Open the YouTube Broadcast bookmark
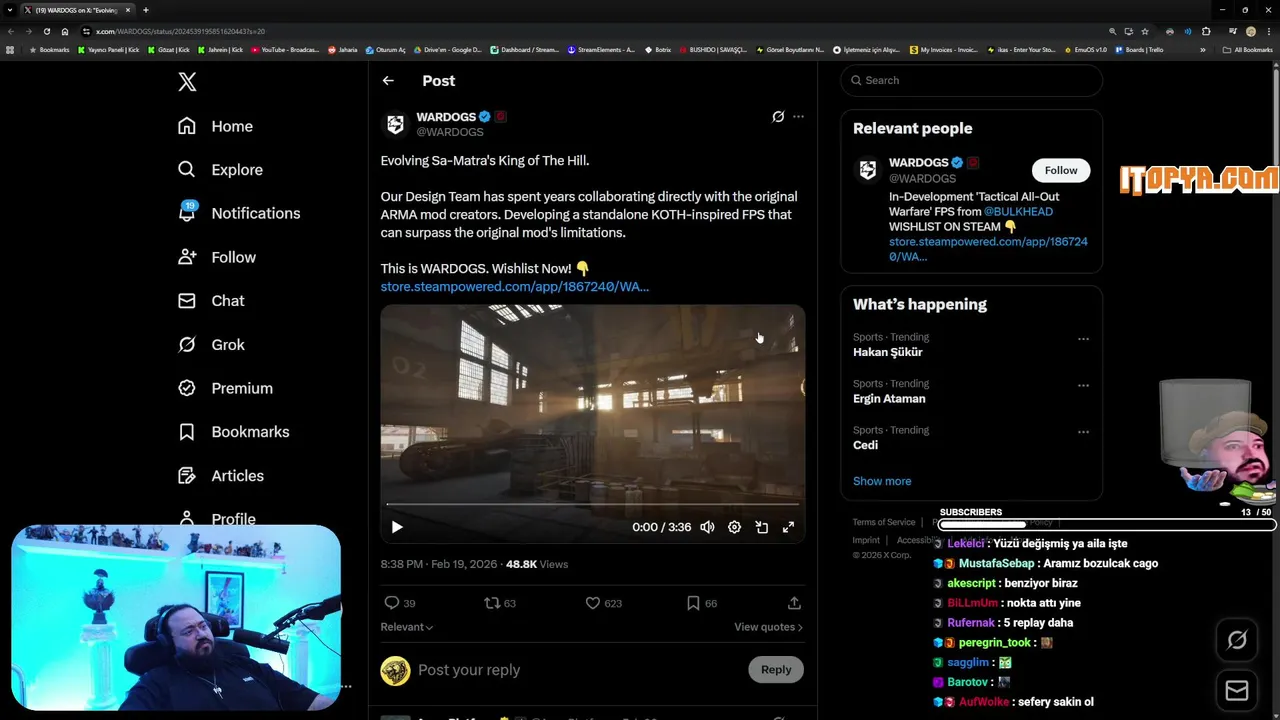The width and height of the screenshot is (1280, 720). [x=285, y=49]
